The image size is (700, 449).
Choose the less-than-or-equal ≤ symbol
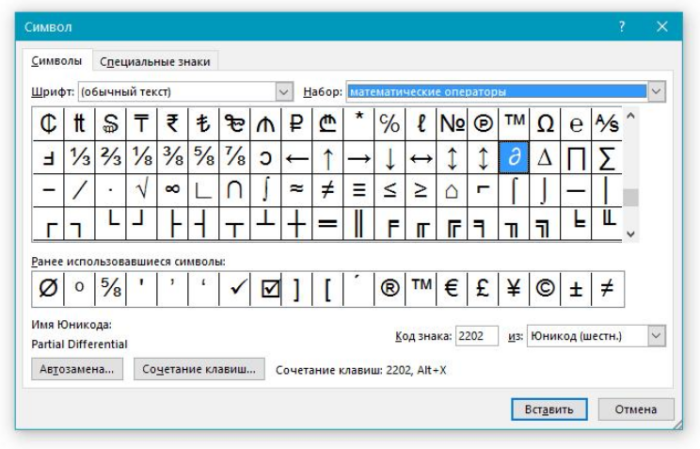pos(390,190)
